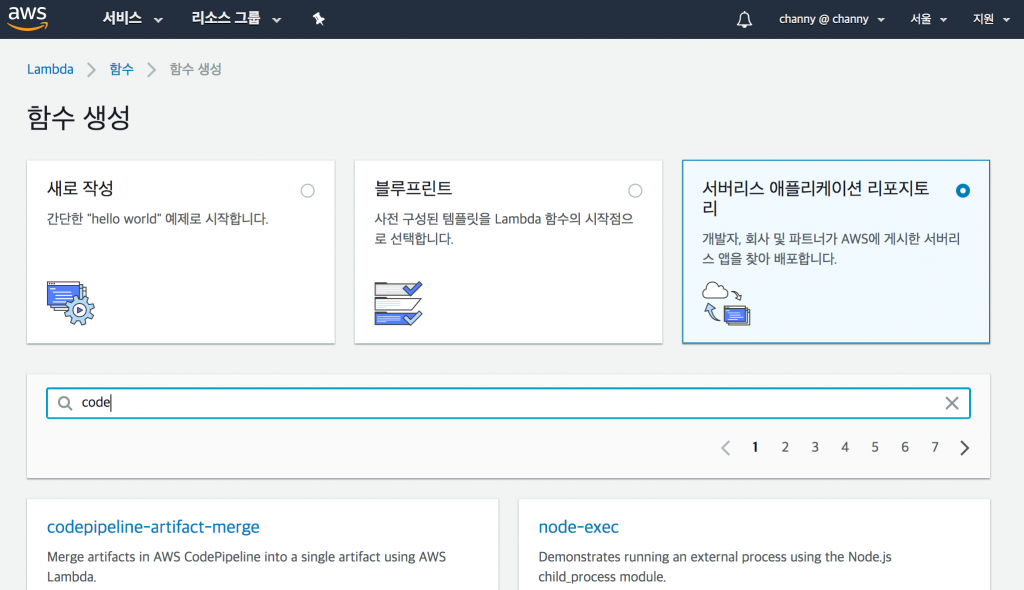The image size is (1024, 590).
Task: Expand the 서비스 dropdown menu
Action: click(x=133, y=19)
